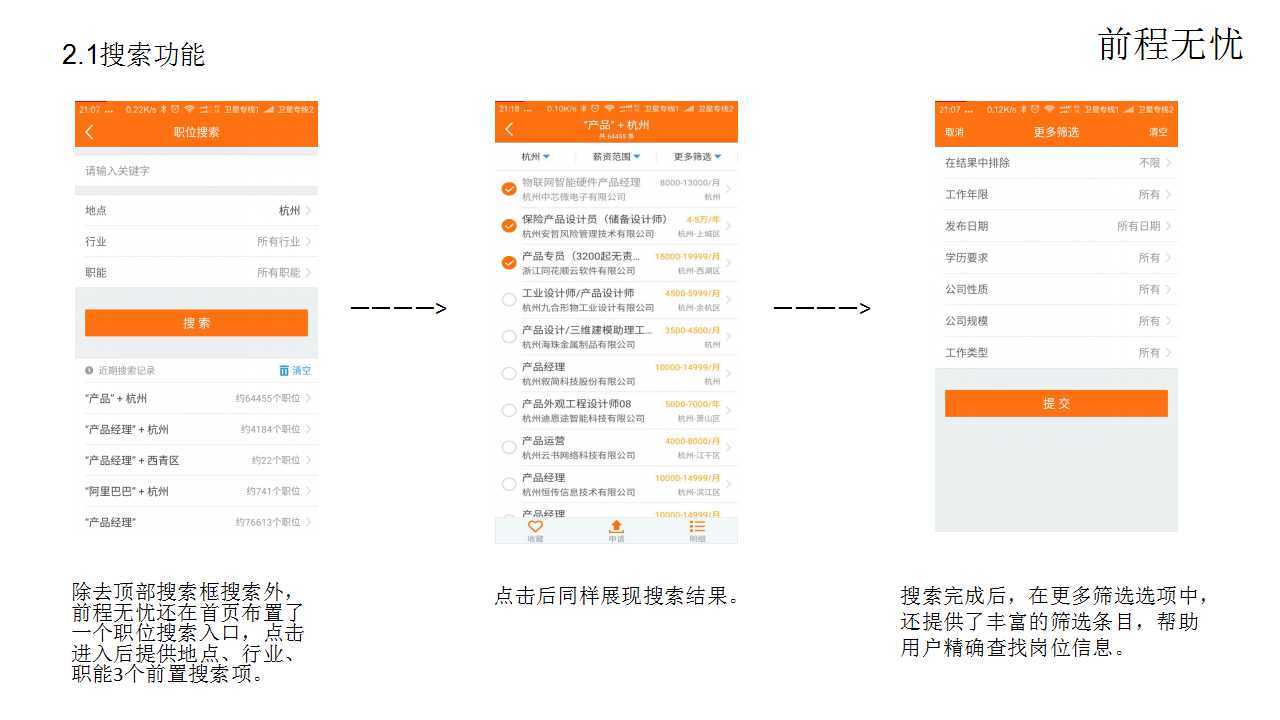Open the 更多筛选 filter dropdown

pos(697,157)
